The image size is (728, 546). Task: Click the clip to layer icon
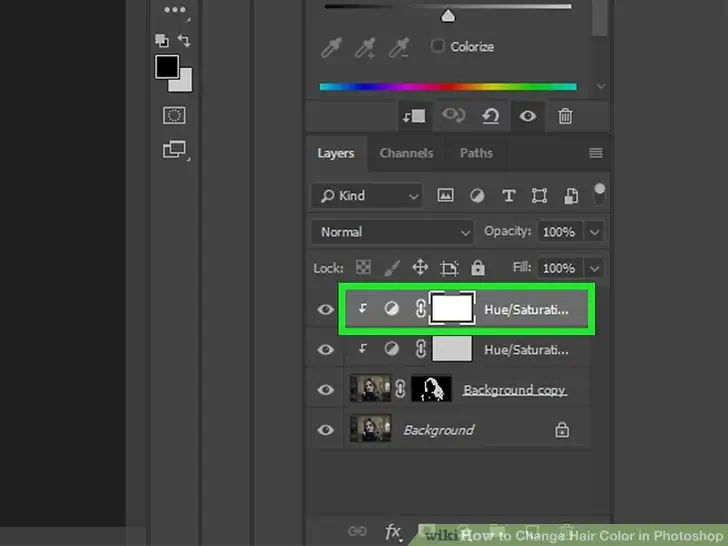(413, 117)
